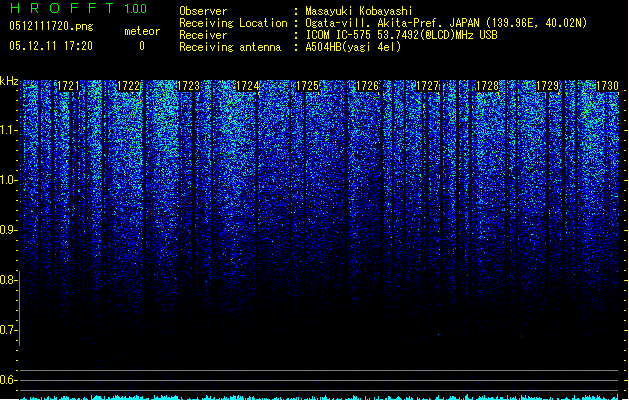Viewport: 629px width, 400px height.
Task: Click the 0.7 frequency axis label
Action: tap(8, 330)
